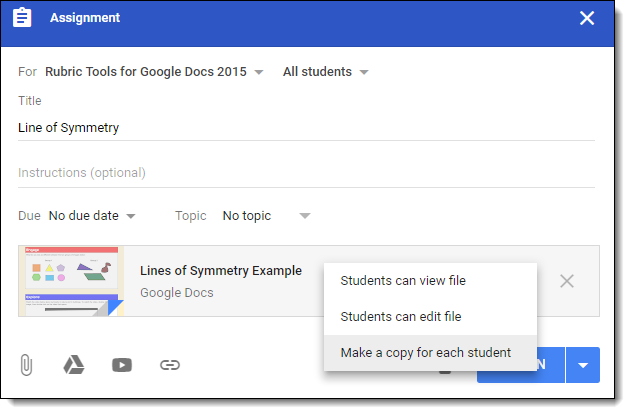Viewport: 630px width, 414px height.
Task: Click the Instructions (optional) field
Action: coord(306,174)
